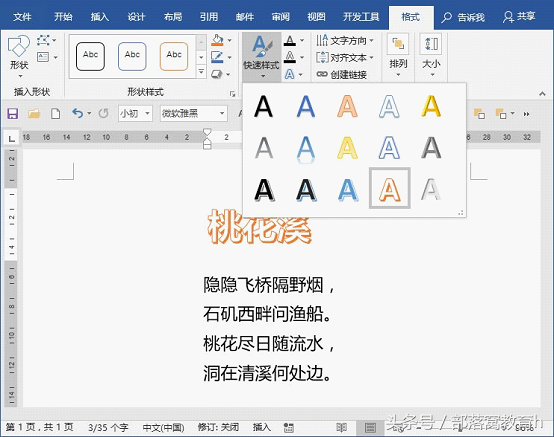Apply the orange outline Abc shape style
The width and height of the screenshot is (554, 437).
coord(174,56)
